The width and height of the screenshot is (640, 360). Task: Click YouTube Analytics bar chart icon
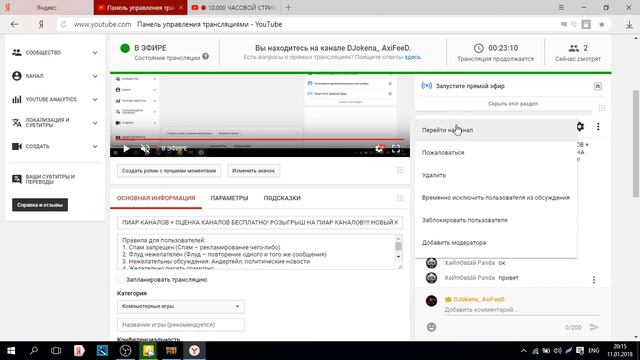[x=17, y=99]
